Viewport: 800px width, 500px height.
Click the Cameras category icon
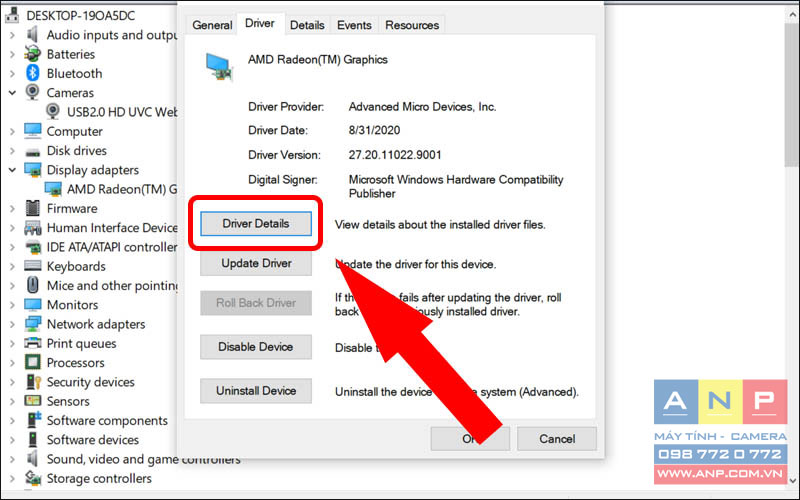33,92
